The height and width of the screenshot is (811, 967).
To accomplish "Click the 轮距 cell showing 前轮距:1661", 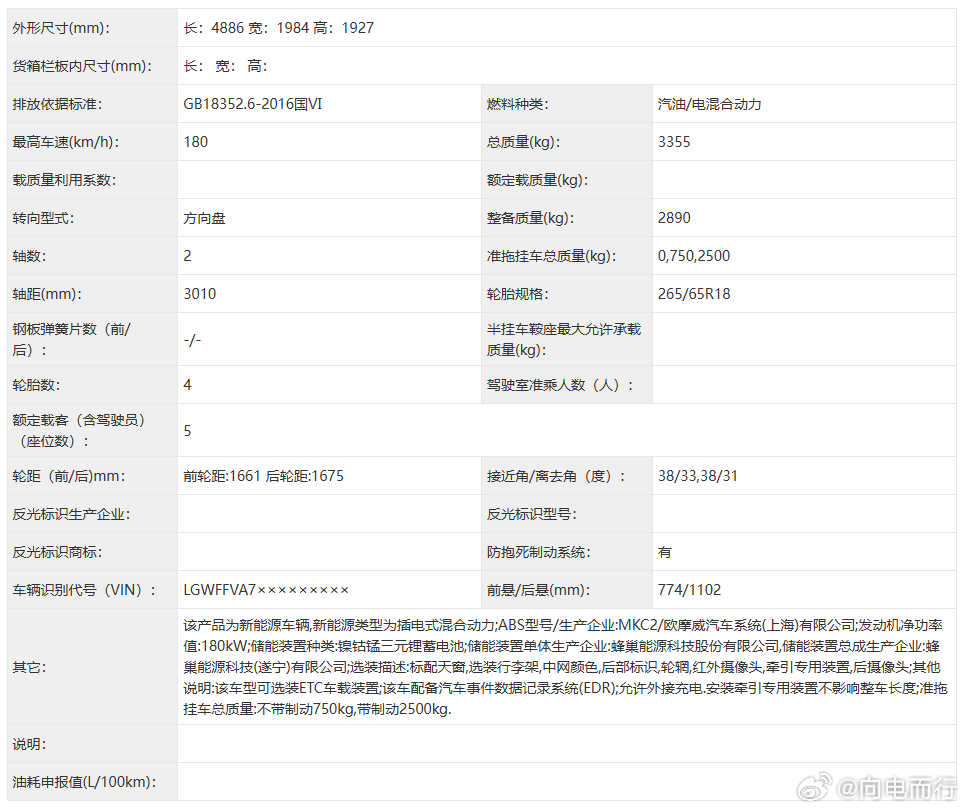I will [x=226, y=475].
